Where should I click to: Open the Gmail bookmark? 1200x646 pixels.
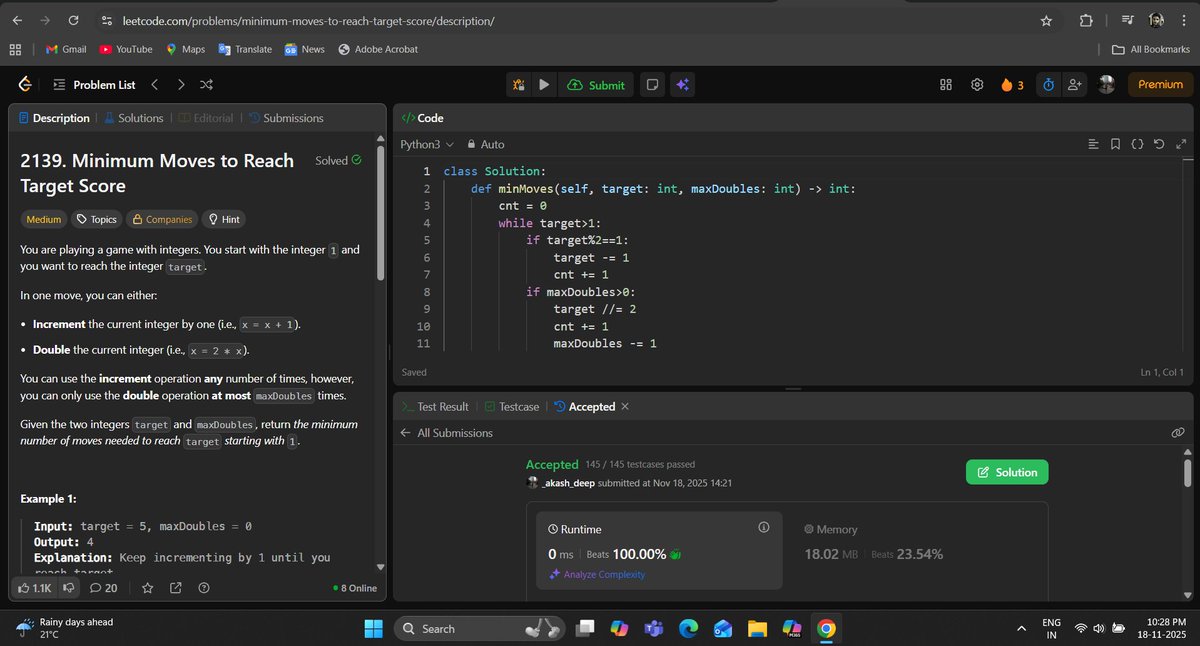coord(65,49)
